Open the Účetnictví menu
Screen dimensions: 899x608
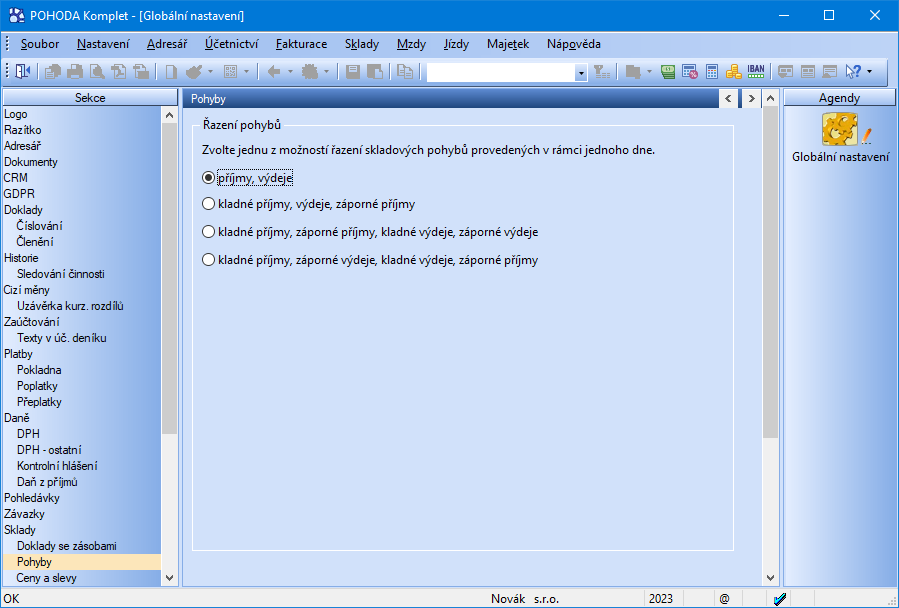tap(232, 44)
